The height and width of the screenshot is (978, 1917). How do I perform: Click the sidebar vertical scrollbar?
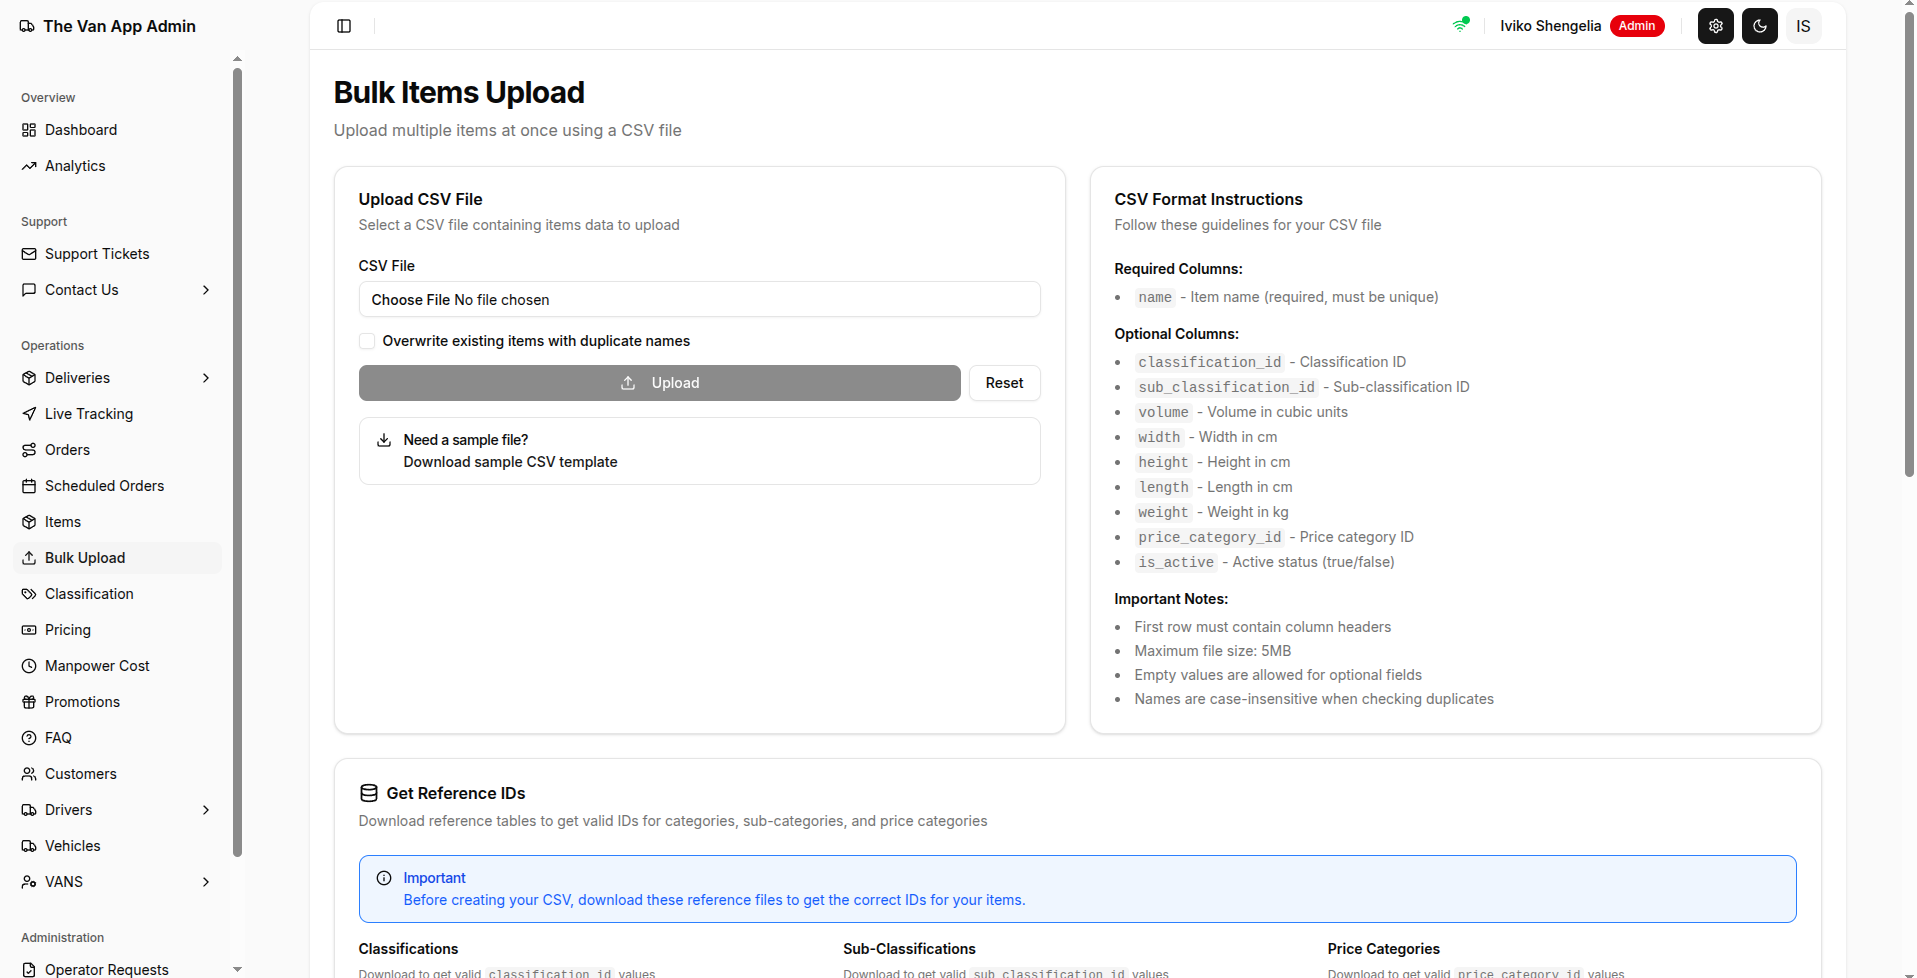[x=237, y=460]
